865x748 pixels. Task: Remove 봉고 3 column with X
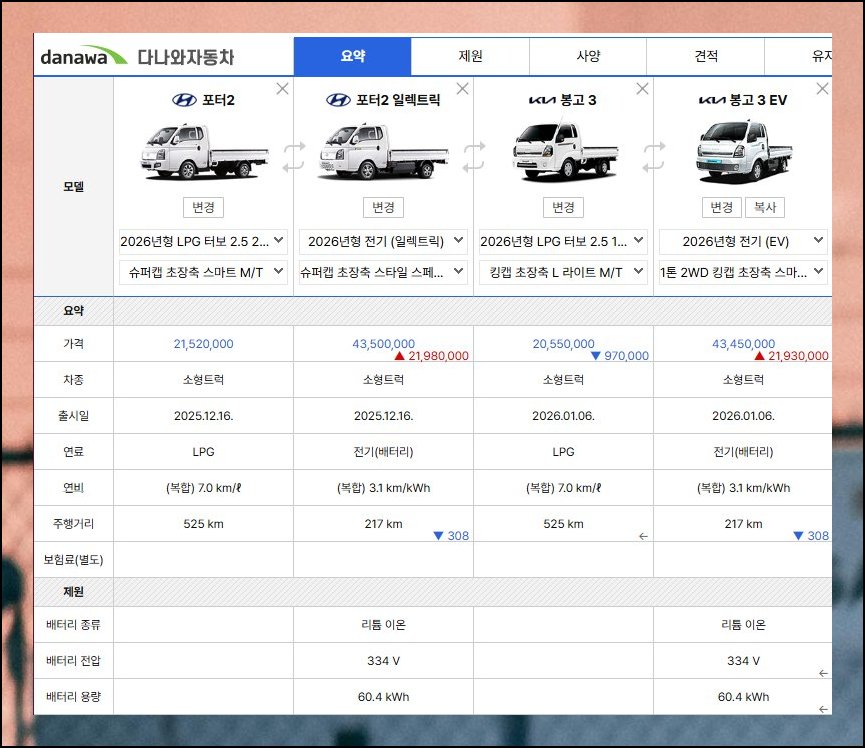click(x=642, y=89)
